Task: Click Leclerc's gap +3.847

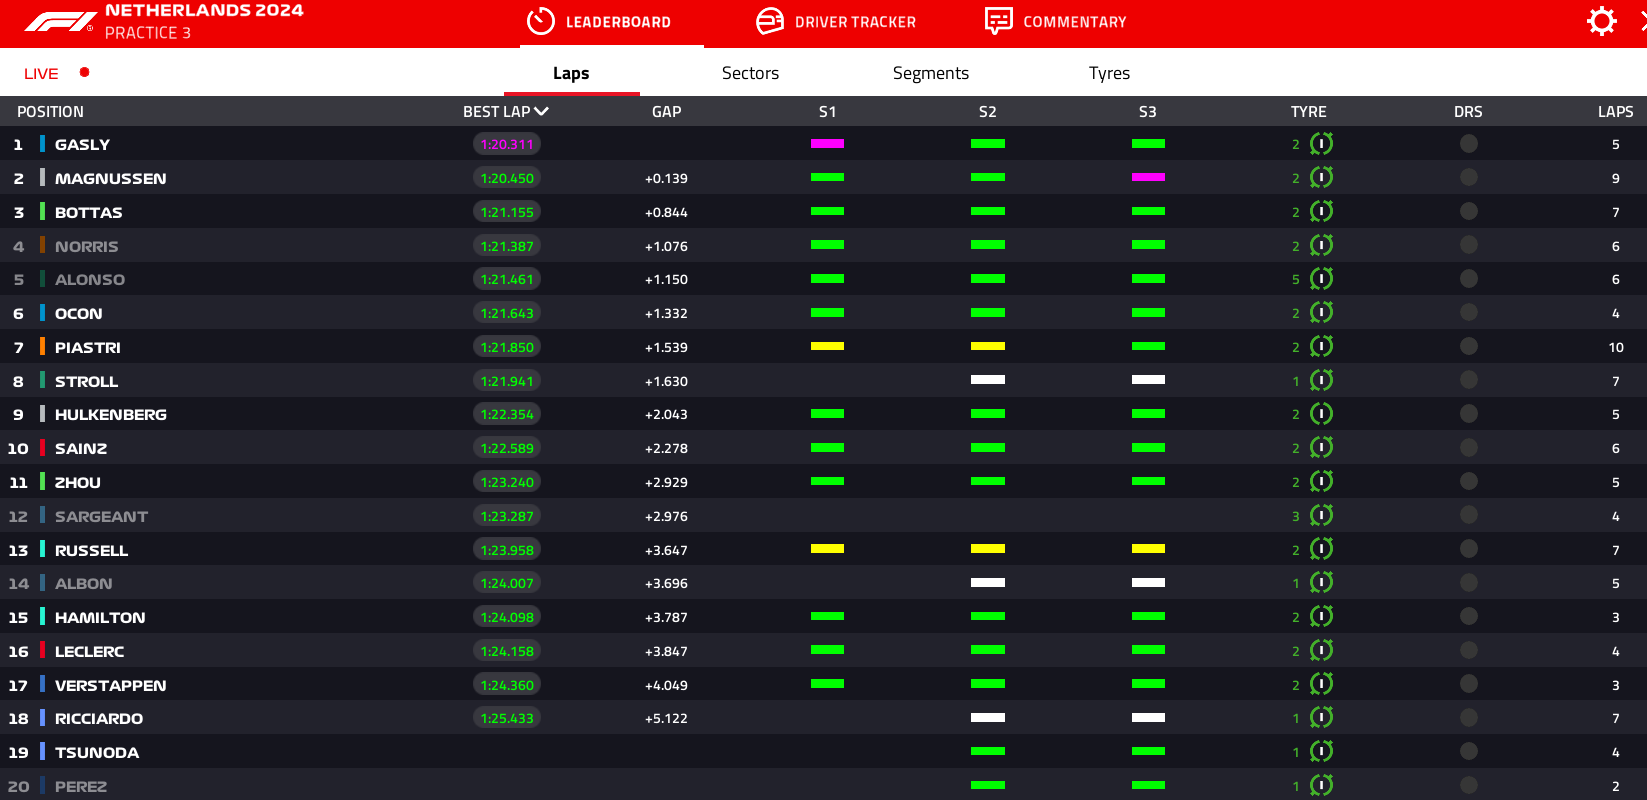Action: click(x=666, y=651)
